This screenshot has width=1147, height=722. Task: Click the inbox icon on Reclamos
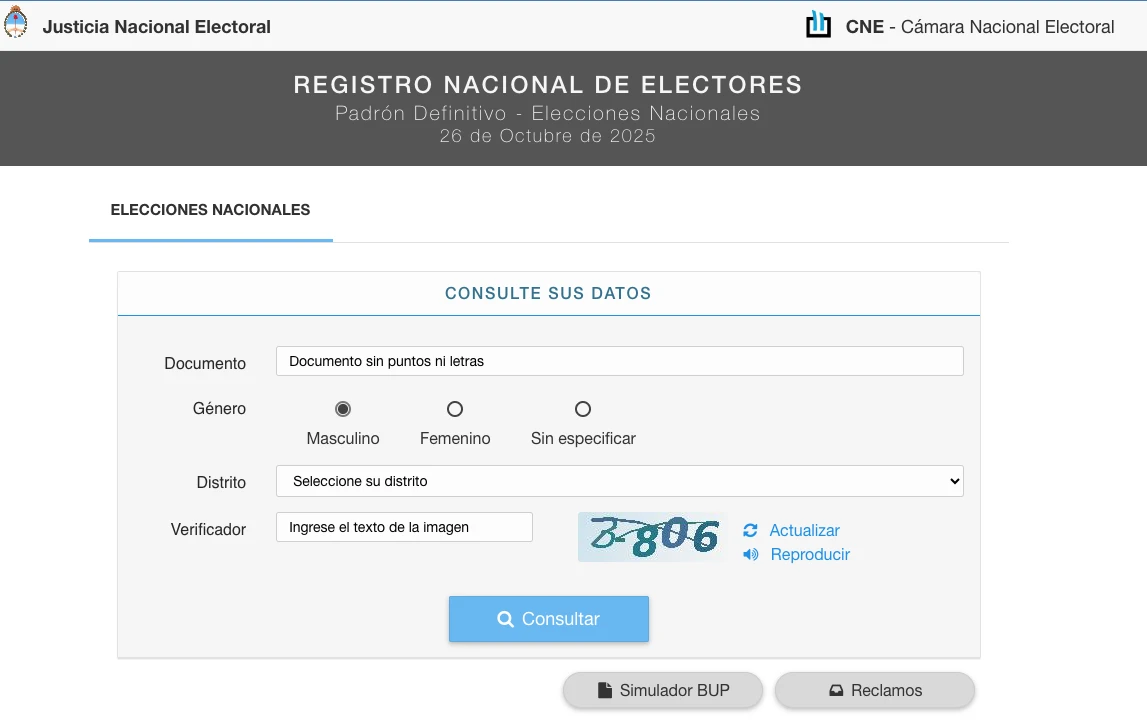tap(836, 690)
